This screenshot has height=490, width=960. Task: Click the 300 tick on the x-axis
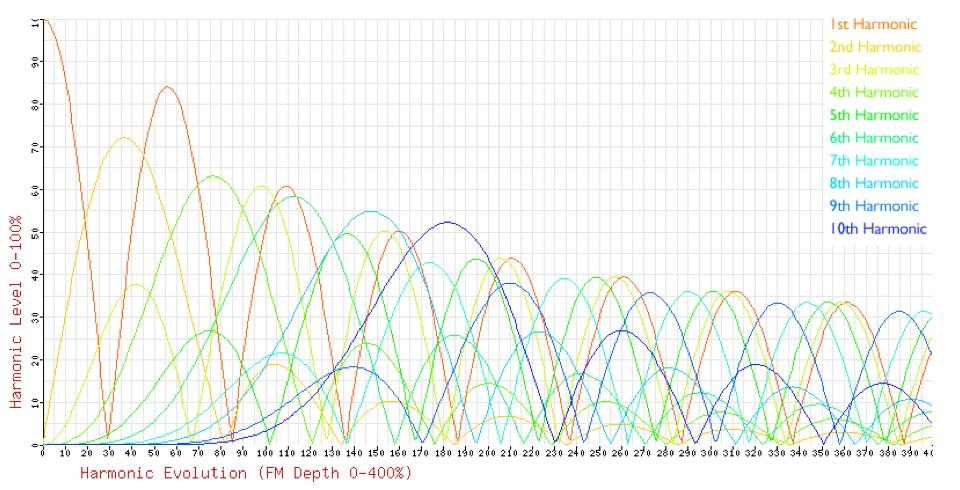[710, 453]
